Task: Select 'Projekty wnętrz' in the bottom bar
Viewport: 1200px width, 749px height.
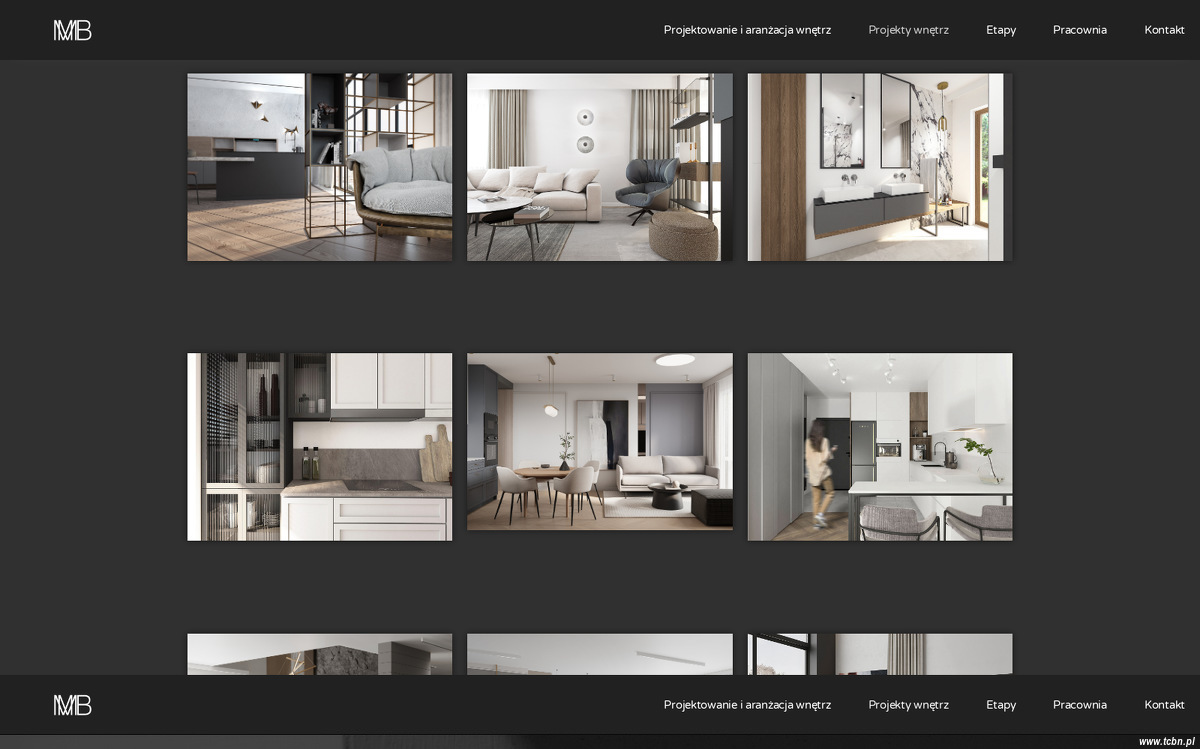Action: (908, 705)
